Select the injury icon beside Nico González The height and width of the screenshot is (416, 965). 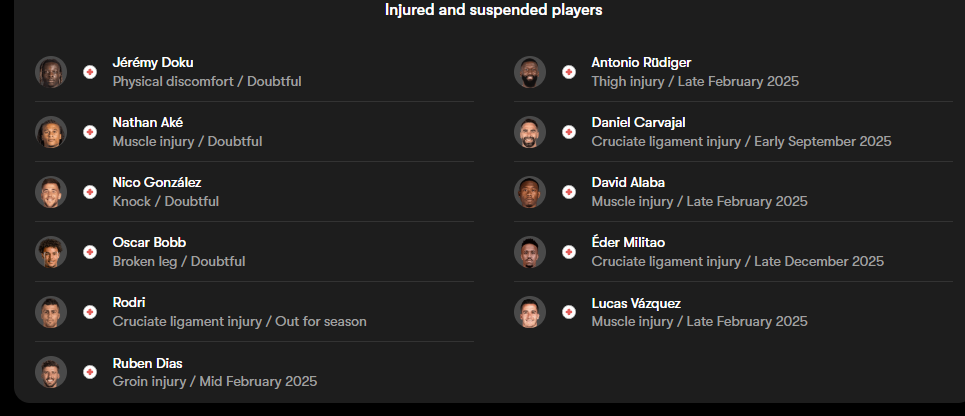[x=90, y=192]
